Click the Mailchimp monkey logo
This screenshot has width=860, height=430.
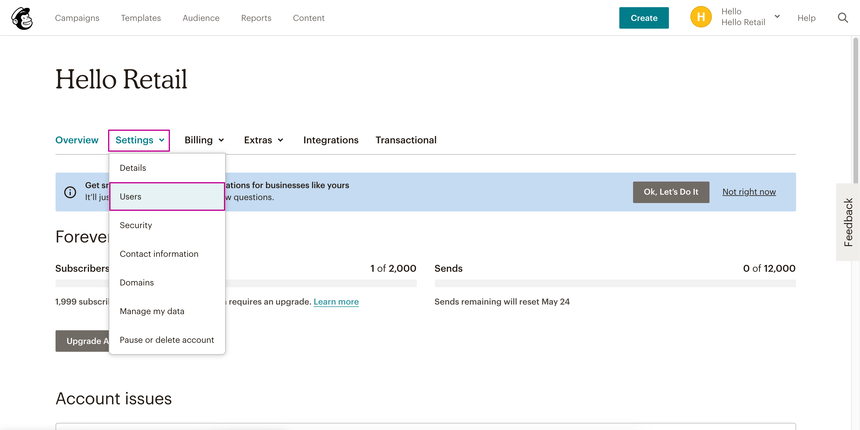click(21, 18)
